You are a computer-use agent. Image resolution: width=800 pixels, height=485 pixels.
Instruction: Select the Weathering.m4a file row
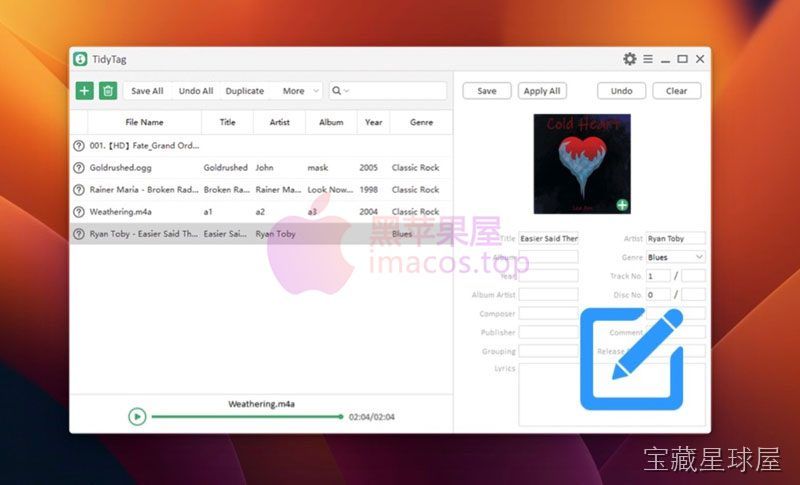click(x=261, y=212)
